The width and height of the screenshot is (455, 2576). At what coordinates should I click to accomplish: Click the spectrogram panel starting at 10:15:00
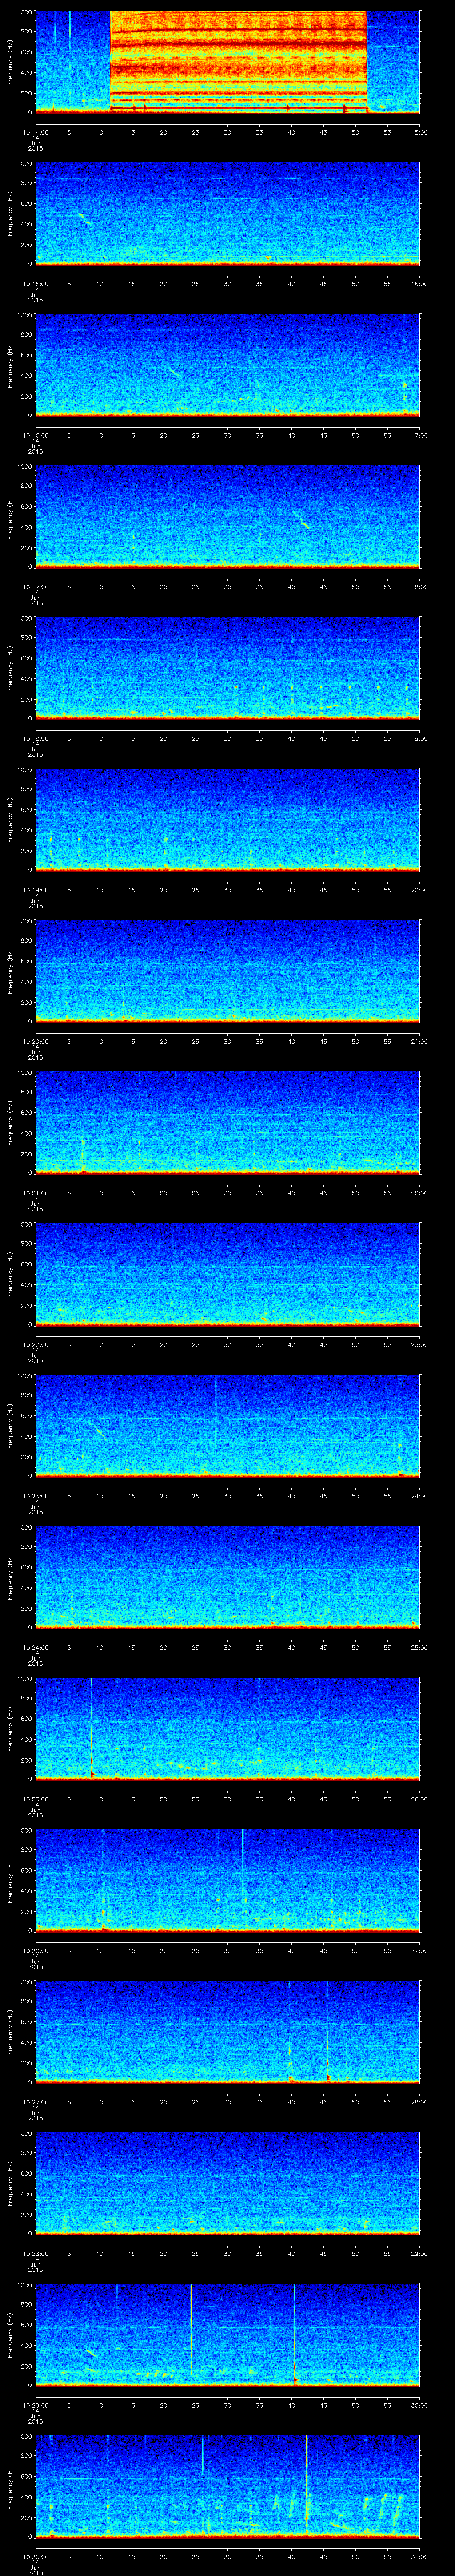pyautogui.click(x=227, y=213)
